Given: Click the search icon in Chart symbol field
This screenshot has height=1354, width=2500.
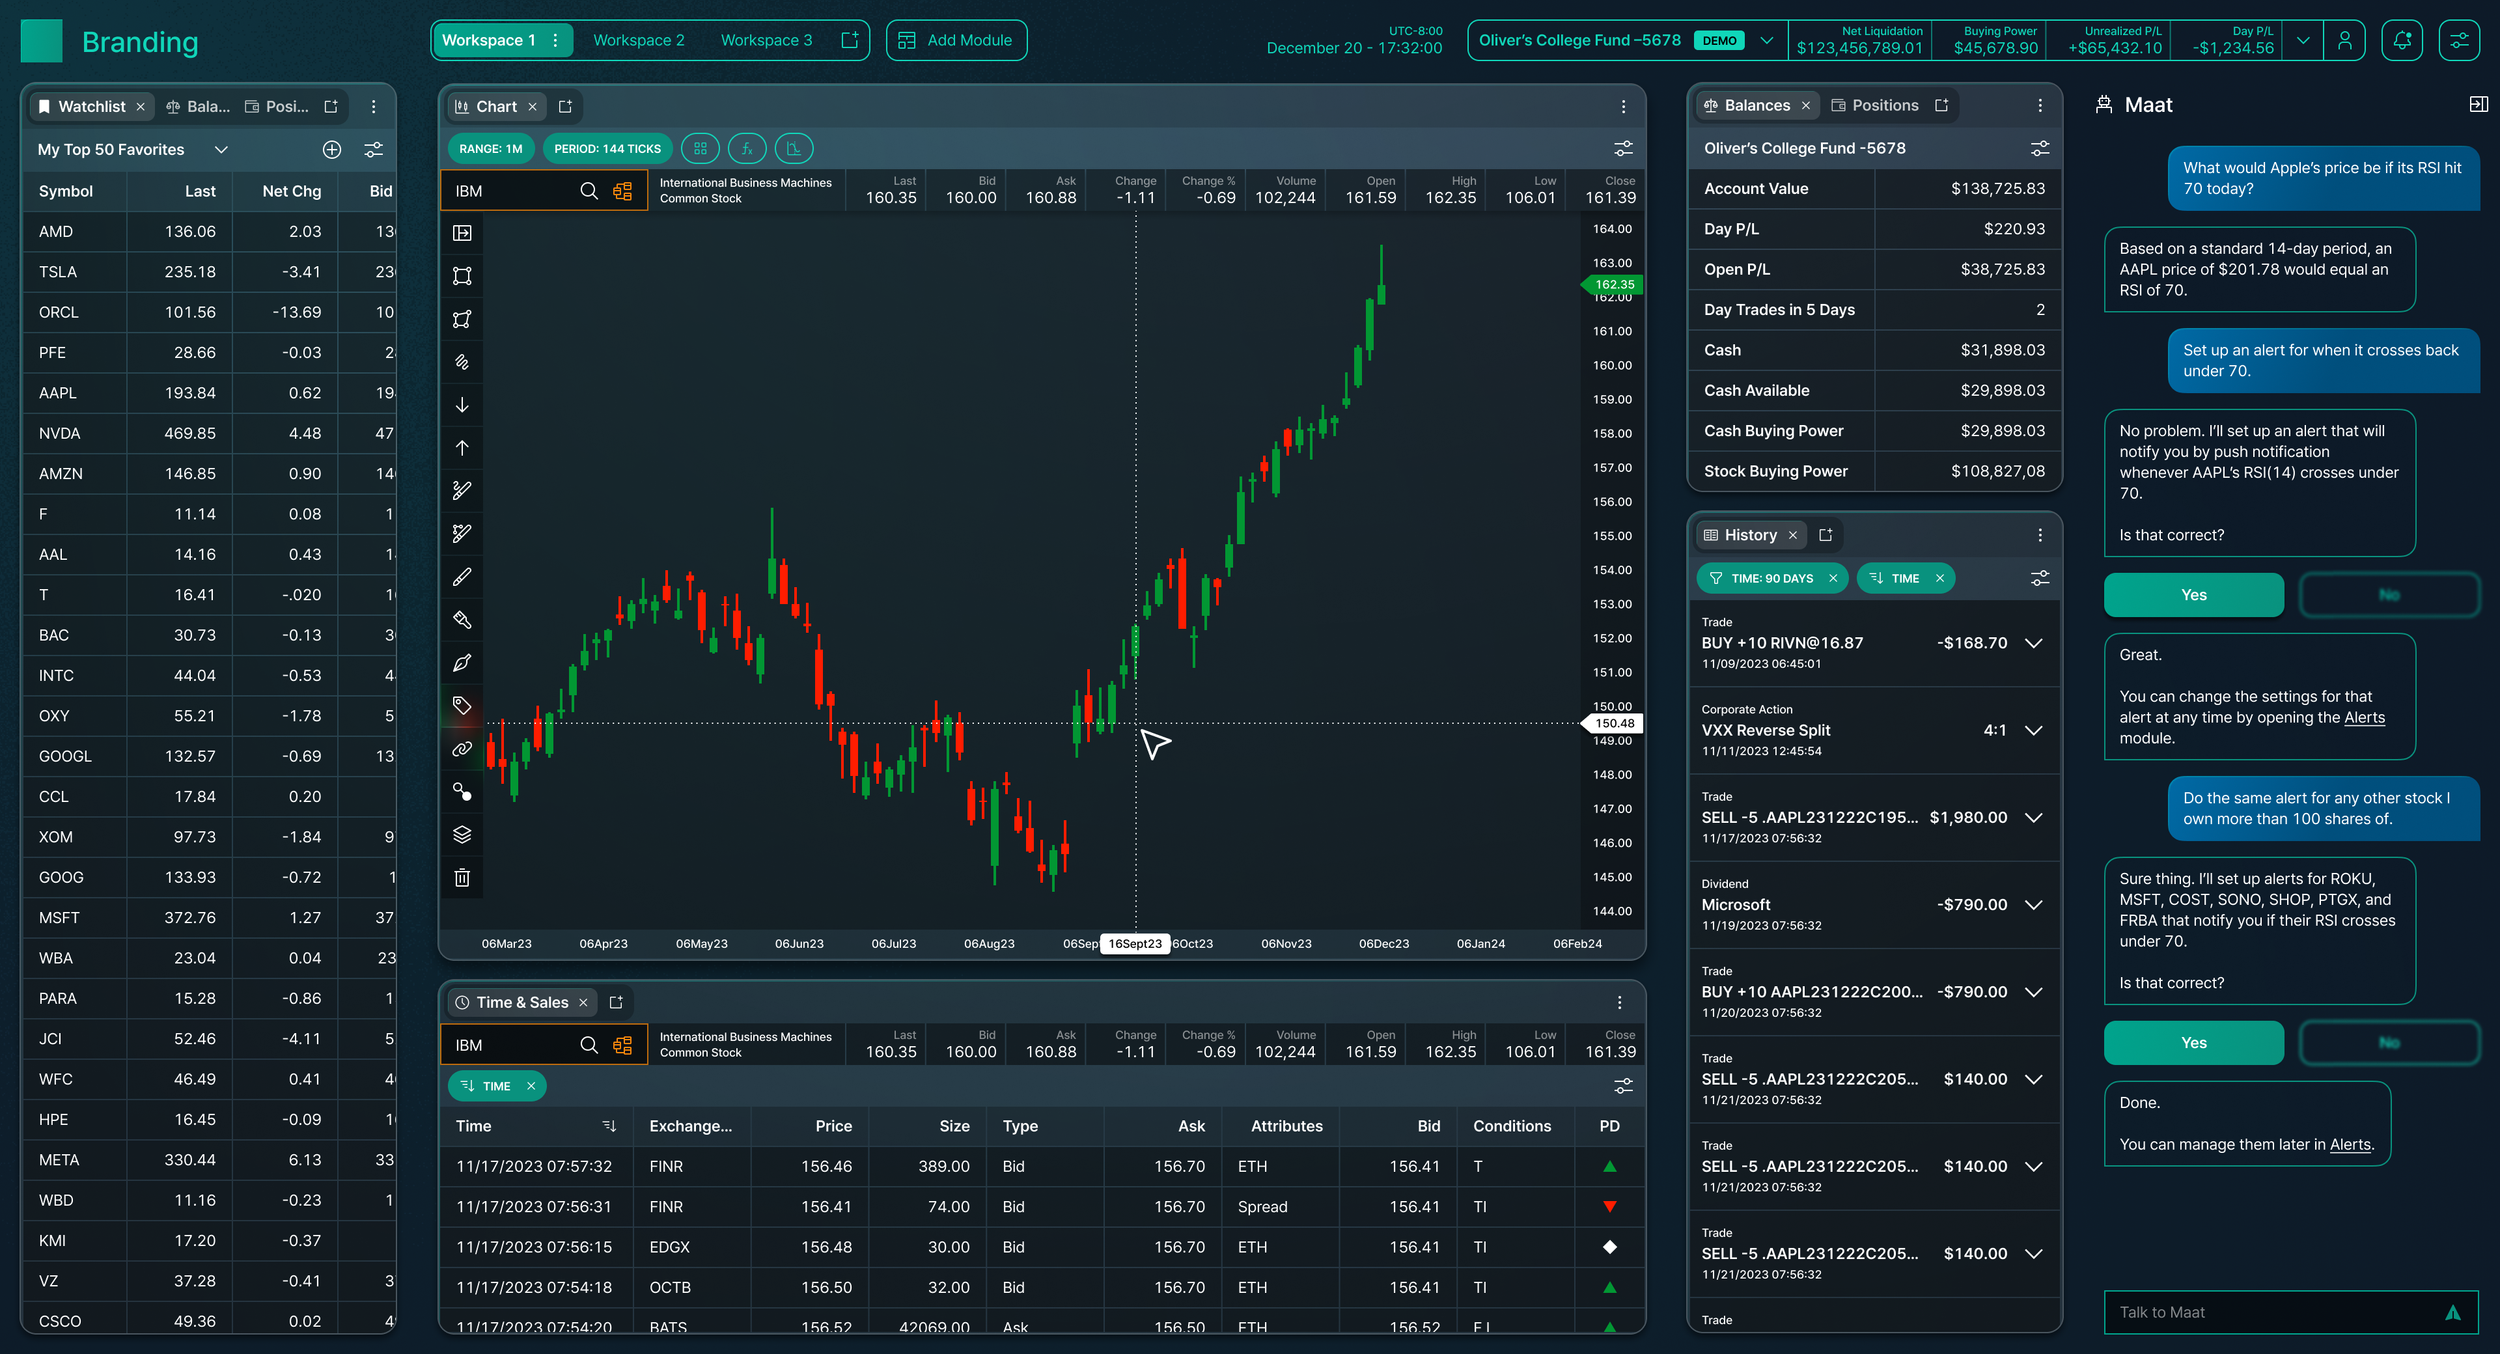Looking at the screenshot, I should (589, 191).
